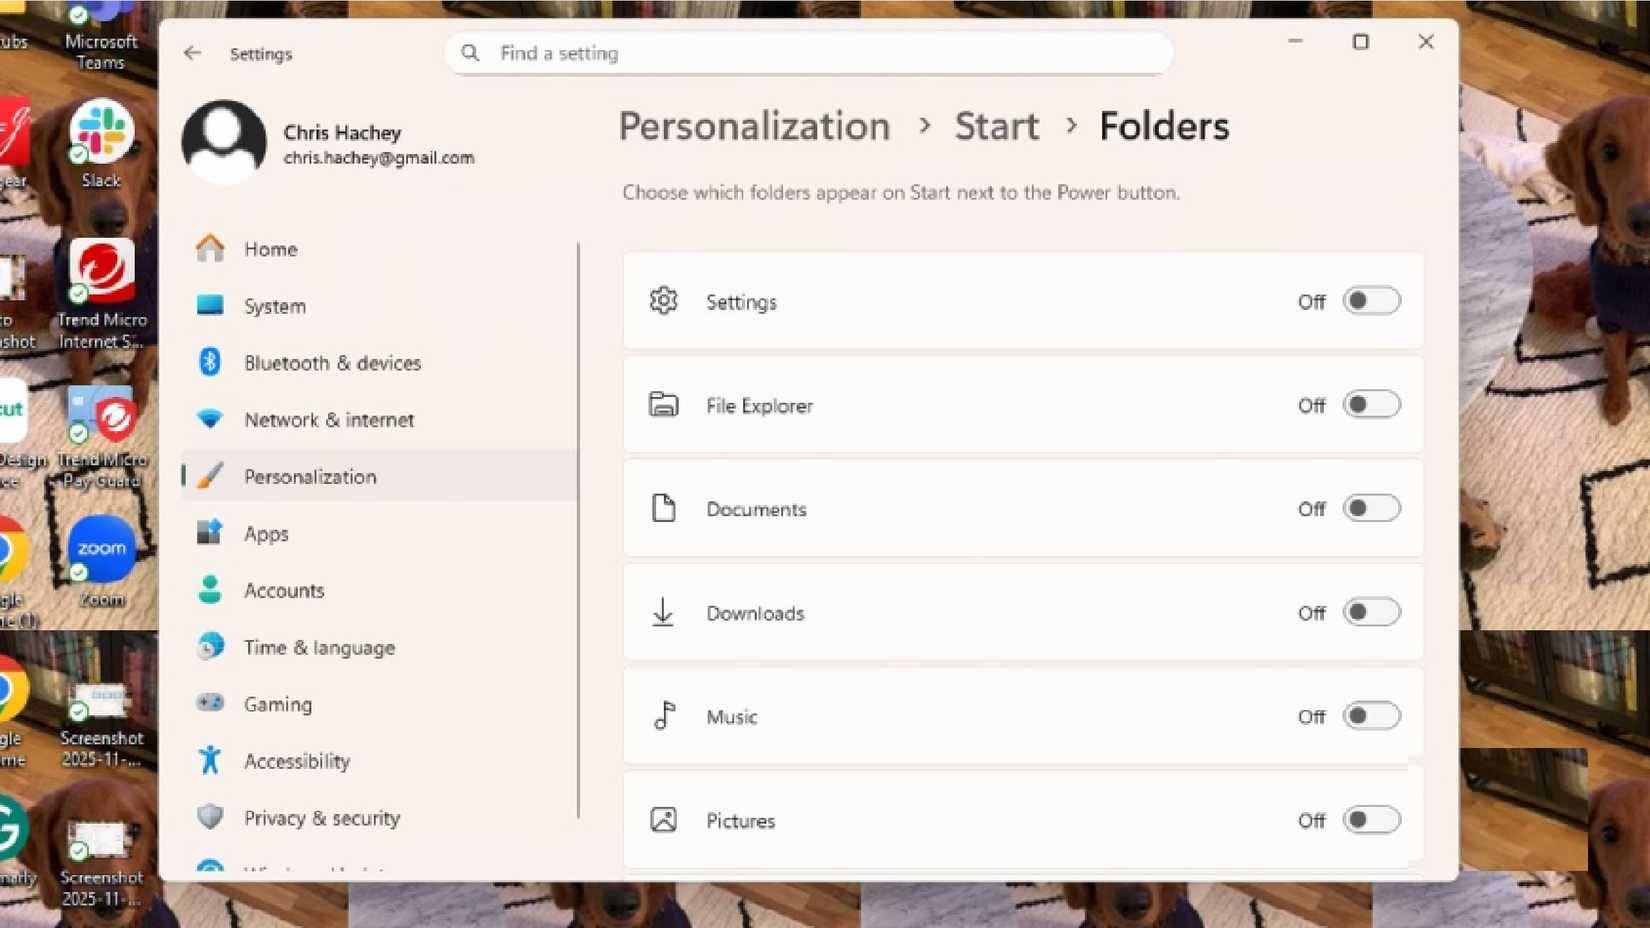Select the System sidebar icon
Image resolution: width=1650 pixels, height=928 pixels.
[211, 306]
